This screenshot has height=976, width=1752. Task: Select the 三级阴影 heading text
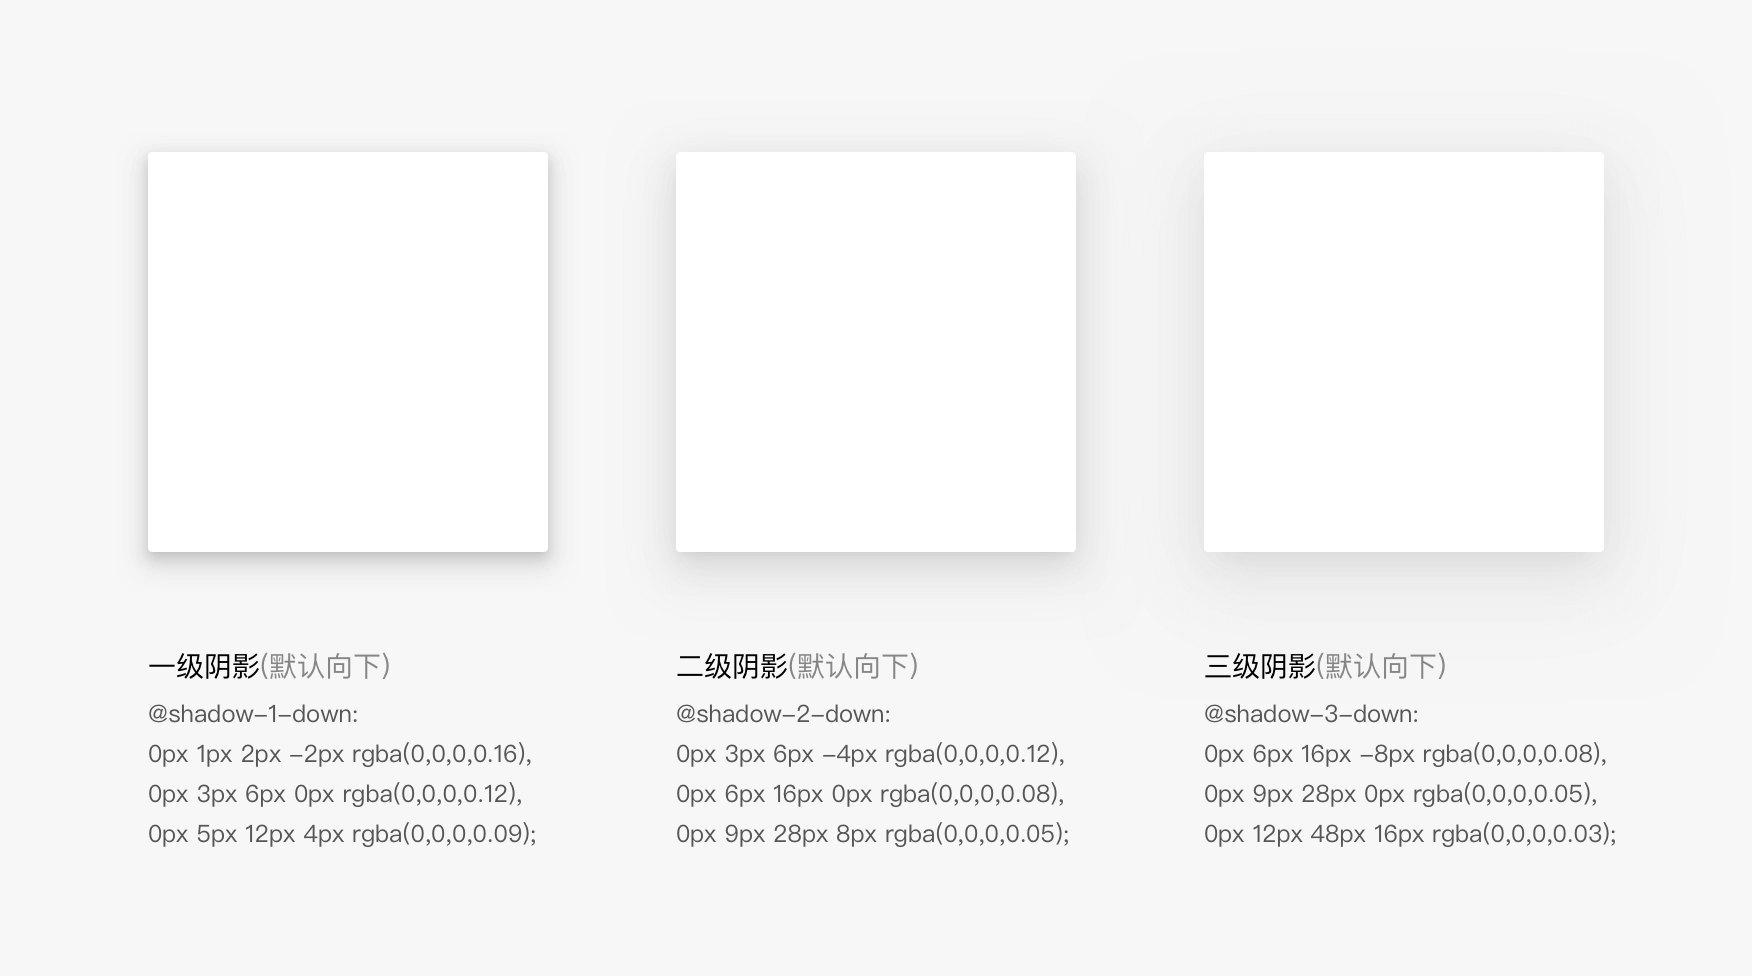(1260, 666)
